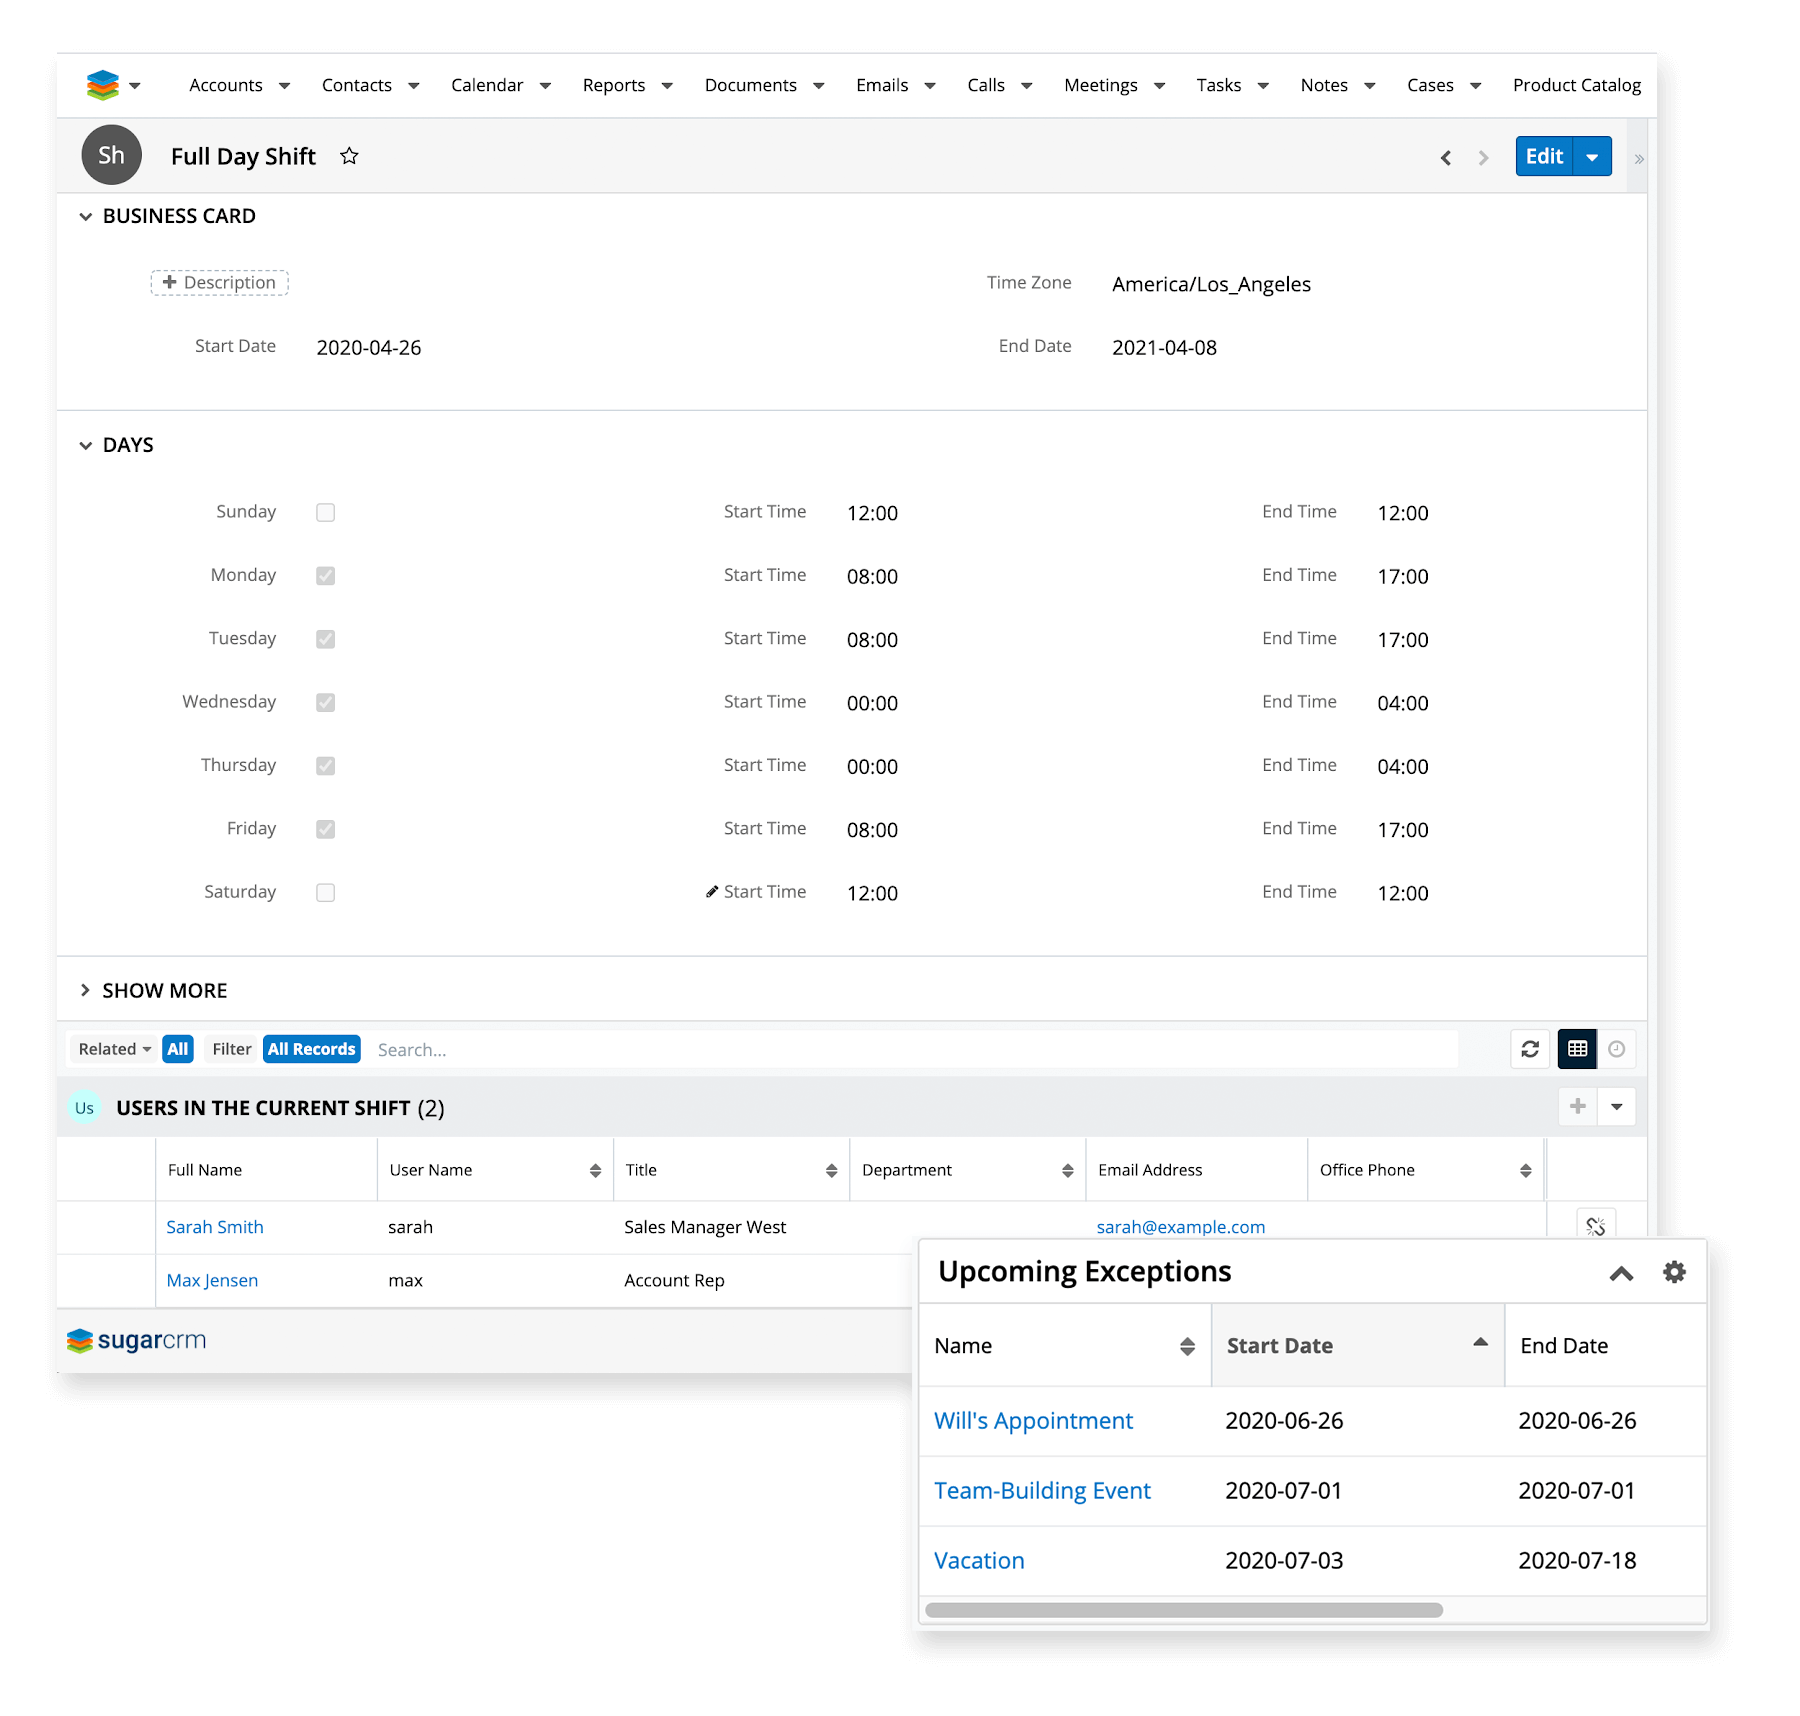The width and height of the screenshot is (1800, 1716).
Task: Click the horizontal scrollbar in Upcoming Exceptions
Action: [1184, 1610]
